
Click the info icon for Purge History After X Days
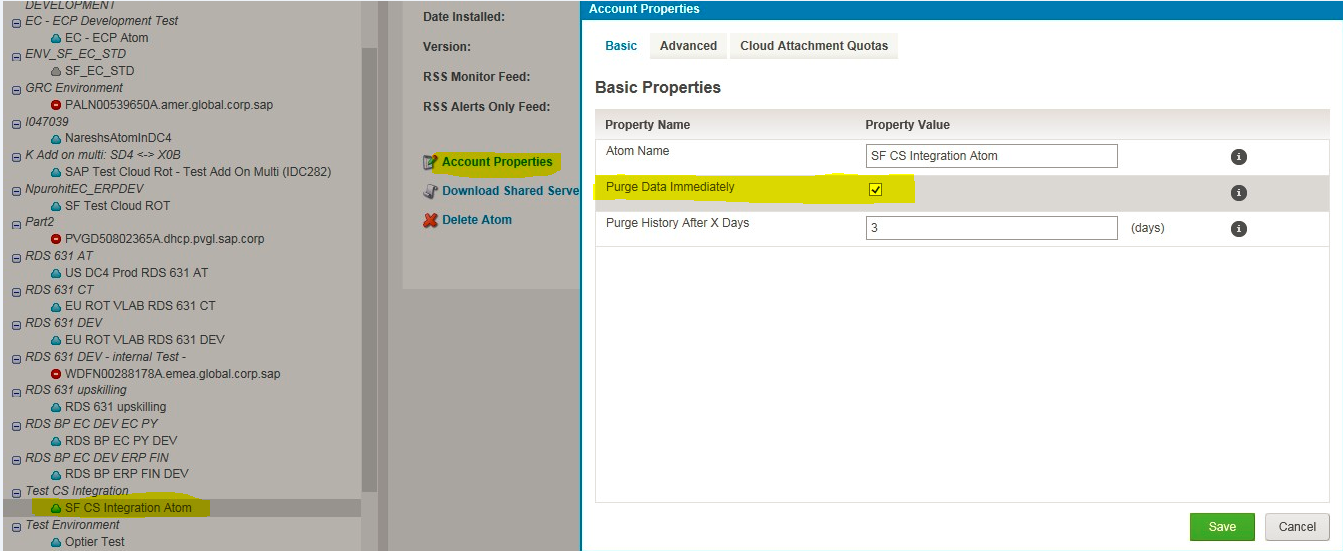point(1238,229)
